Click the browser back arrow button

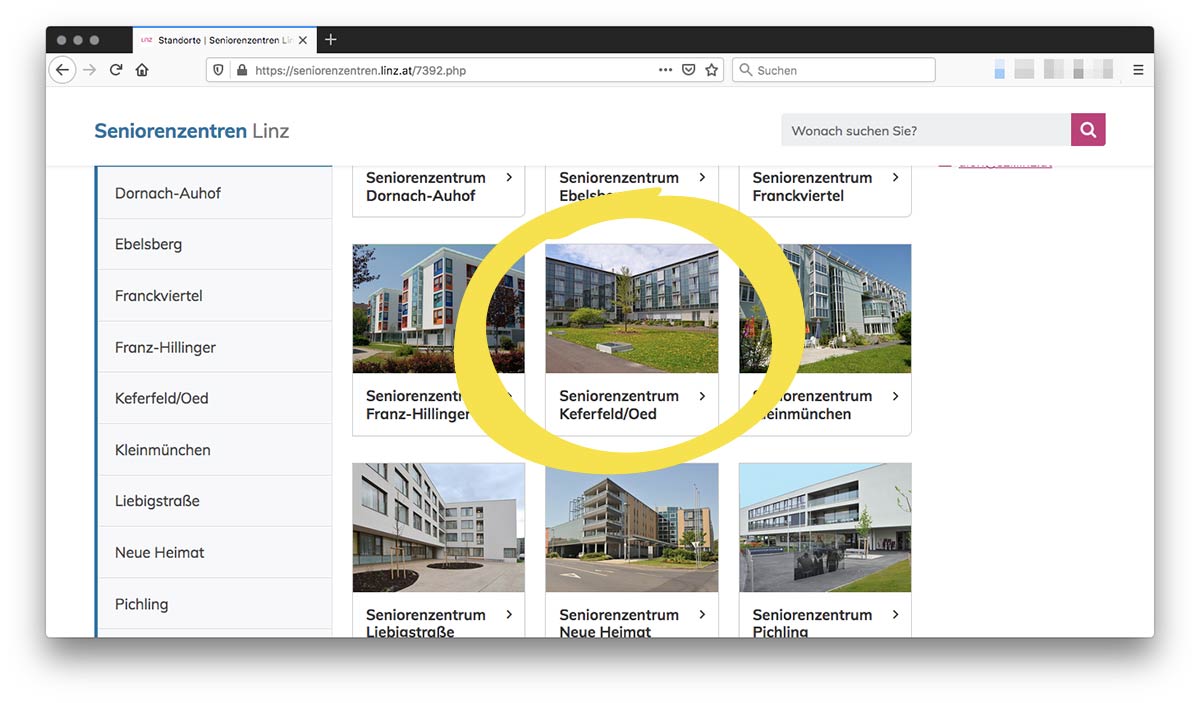point(63,70)
